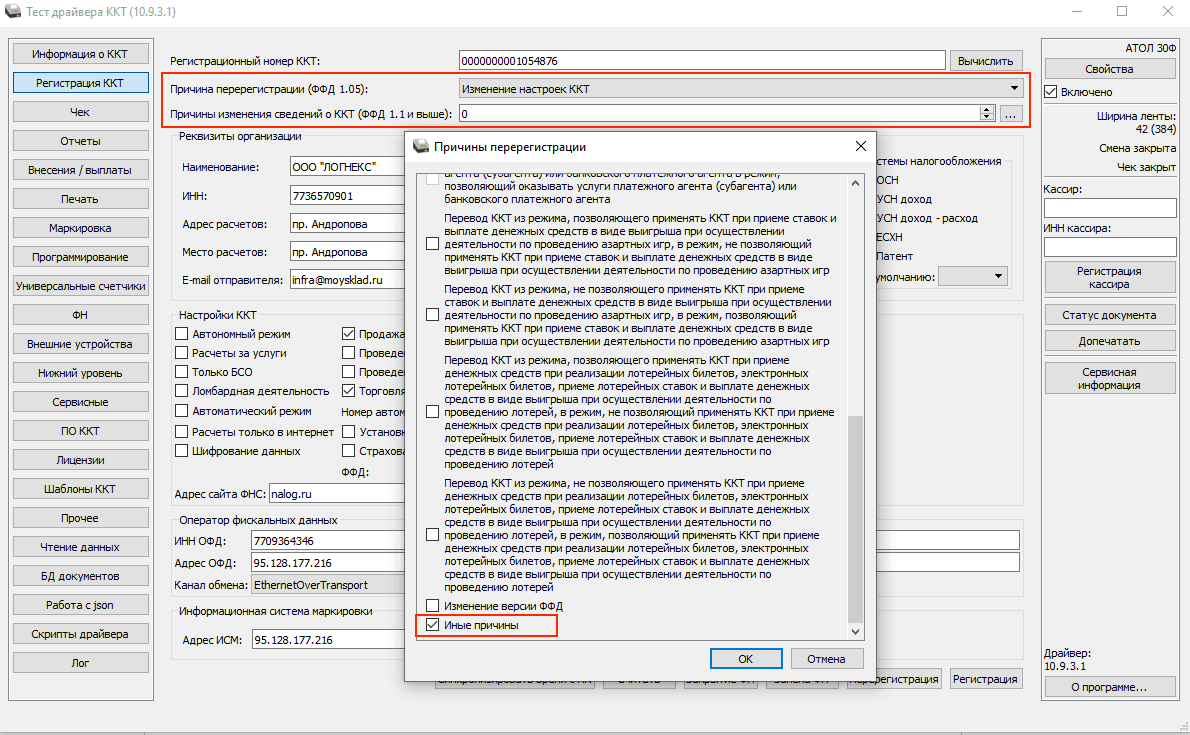
Task: Toggle the Включено checkbox
Action: point(1051,92)
